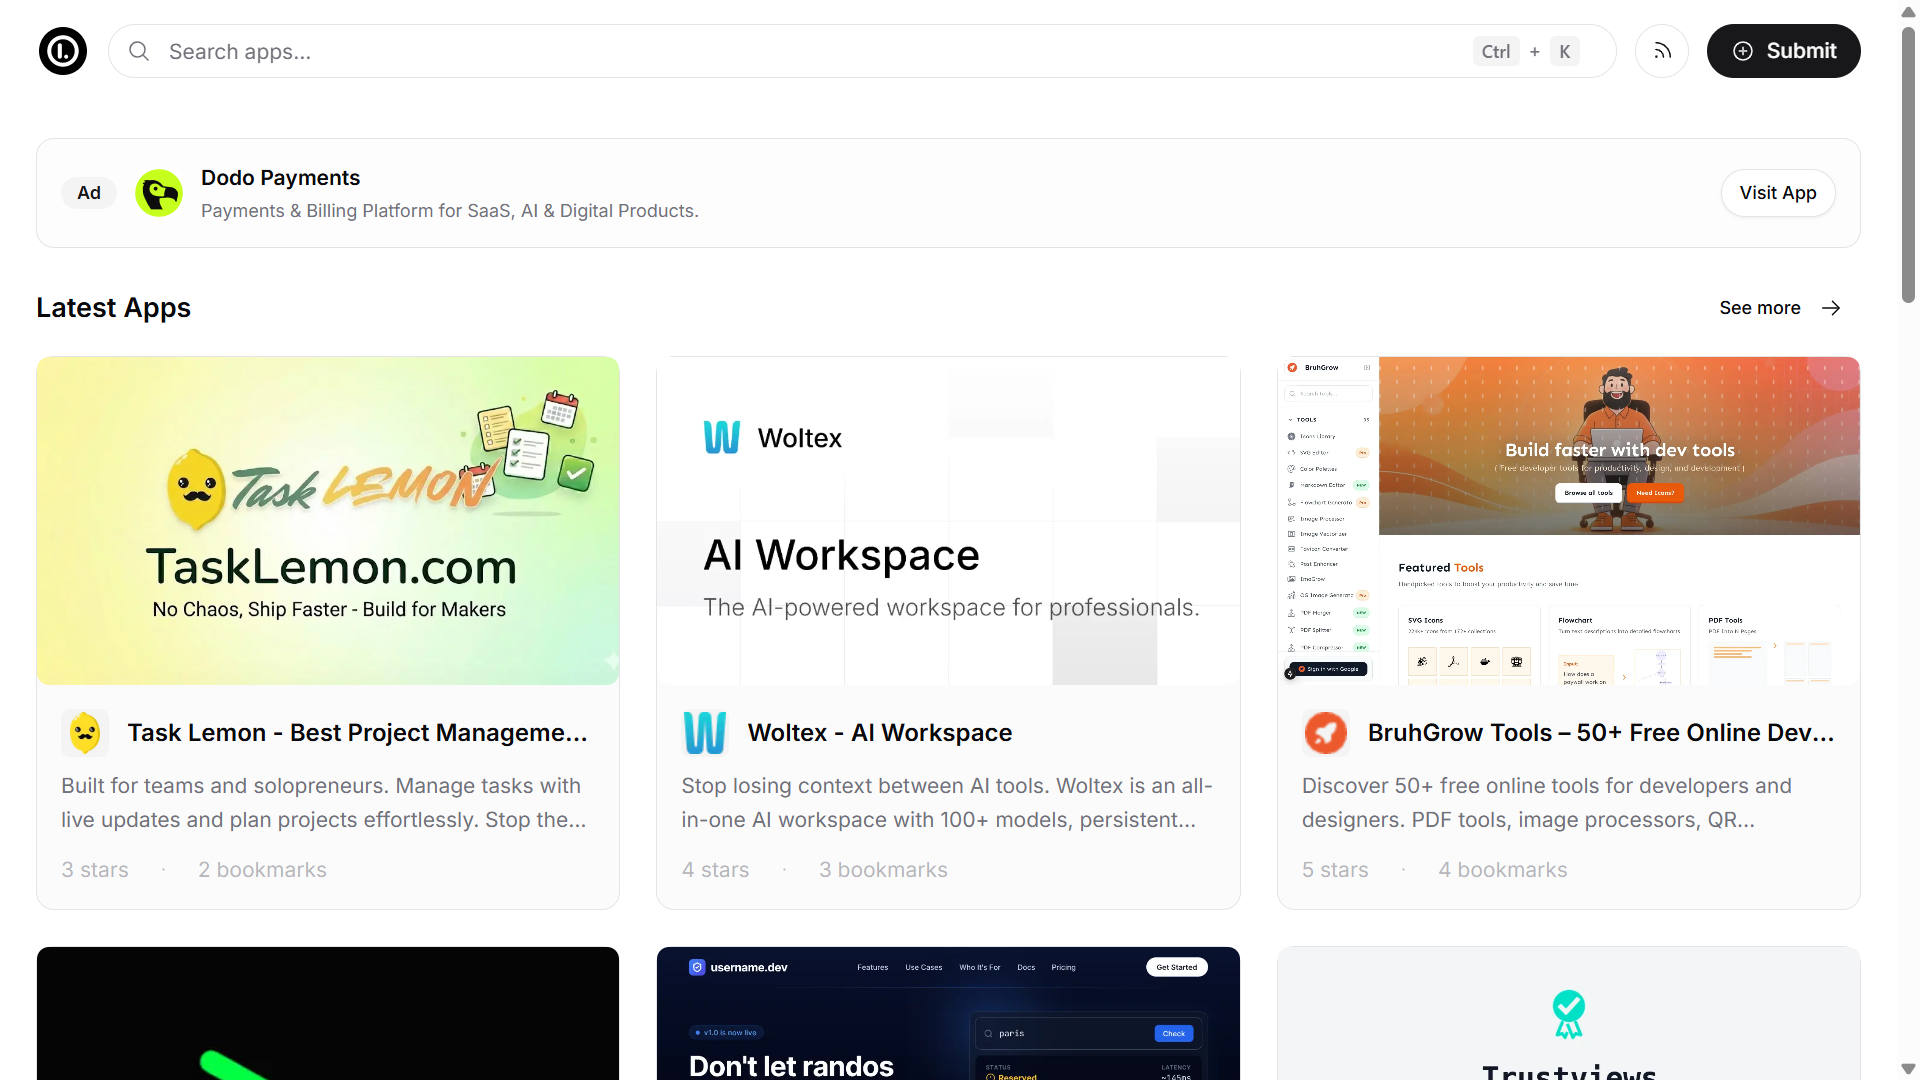Click the Woltex W logo icon
The image size is (1920, 1080).
705,733
